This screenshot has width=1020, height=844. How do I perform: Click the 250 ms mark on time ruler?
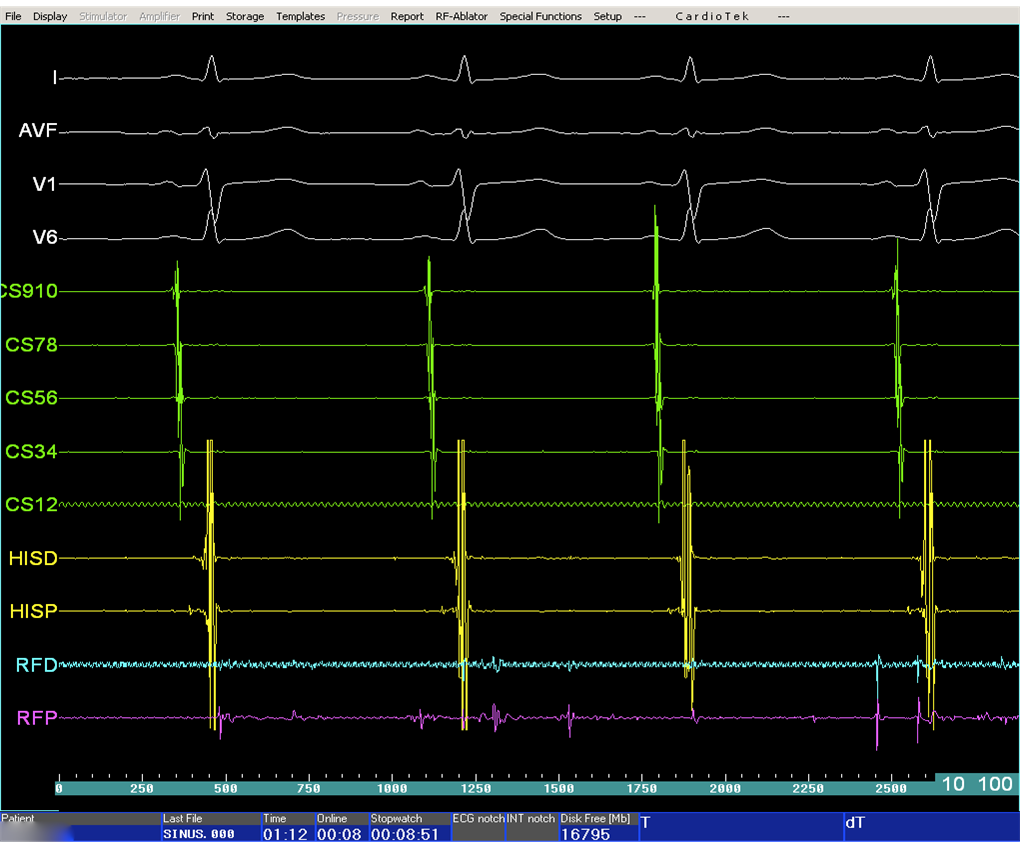[142, 789]
